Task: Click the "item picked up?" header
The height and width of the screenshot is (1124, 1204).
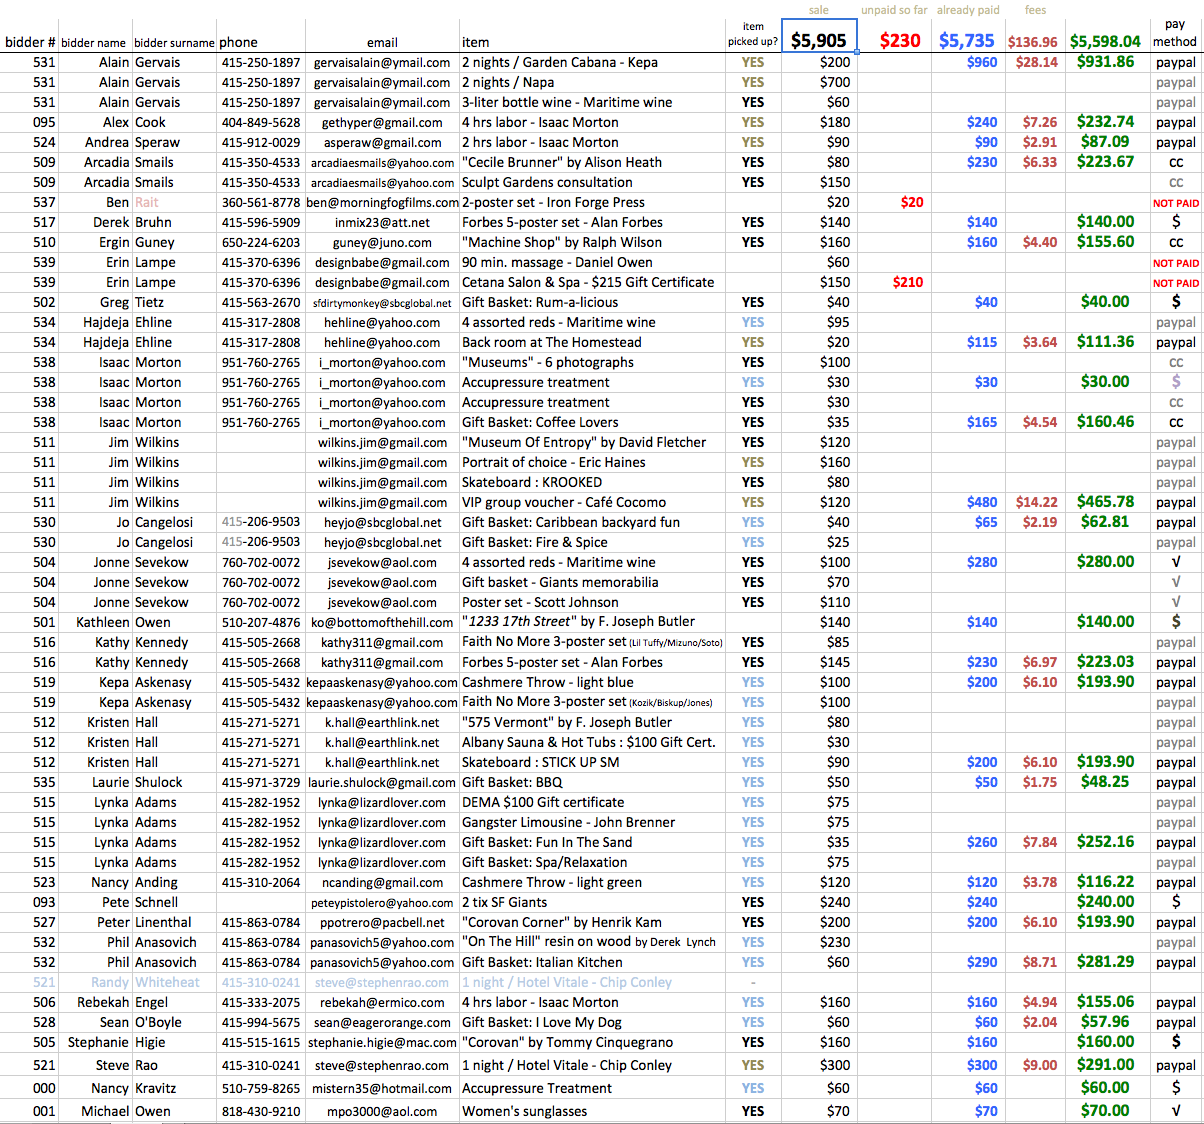Action: coord(753,34)
